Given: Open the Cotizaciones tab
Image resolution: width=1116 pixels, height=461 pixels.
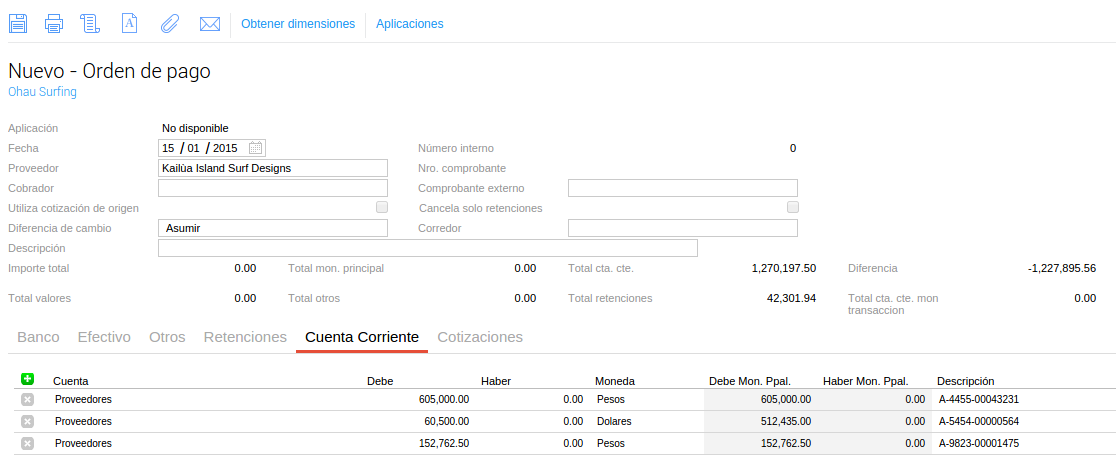Looking at the screenshot, I should tap(480, 337).
